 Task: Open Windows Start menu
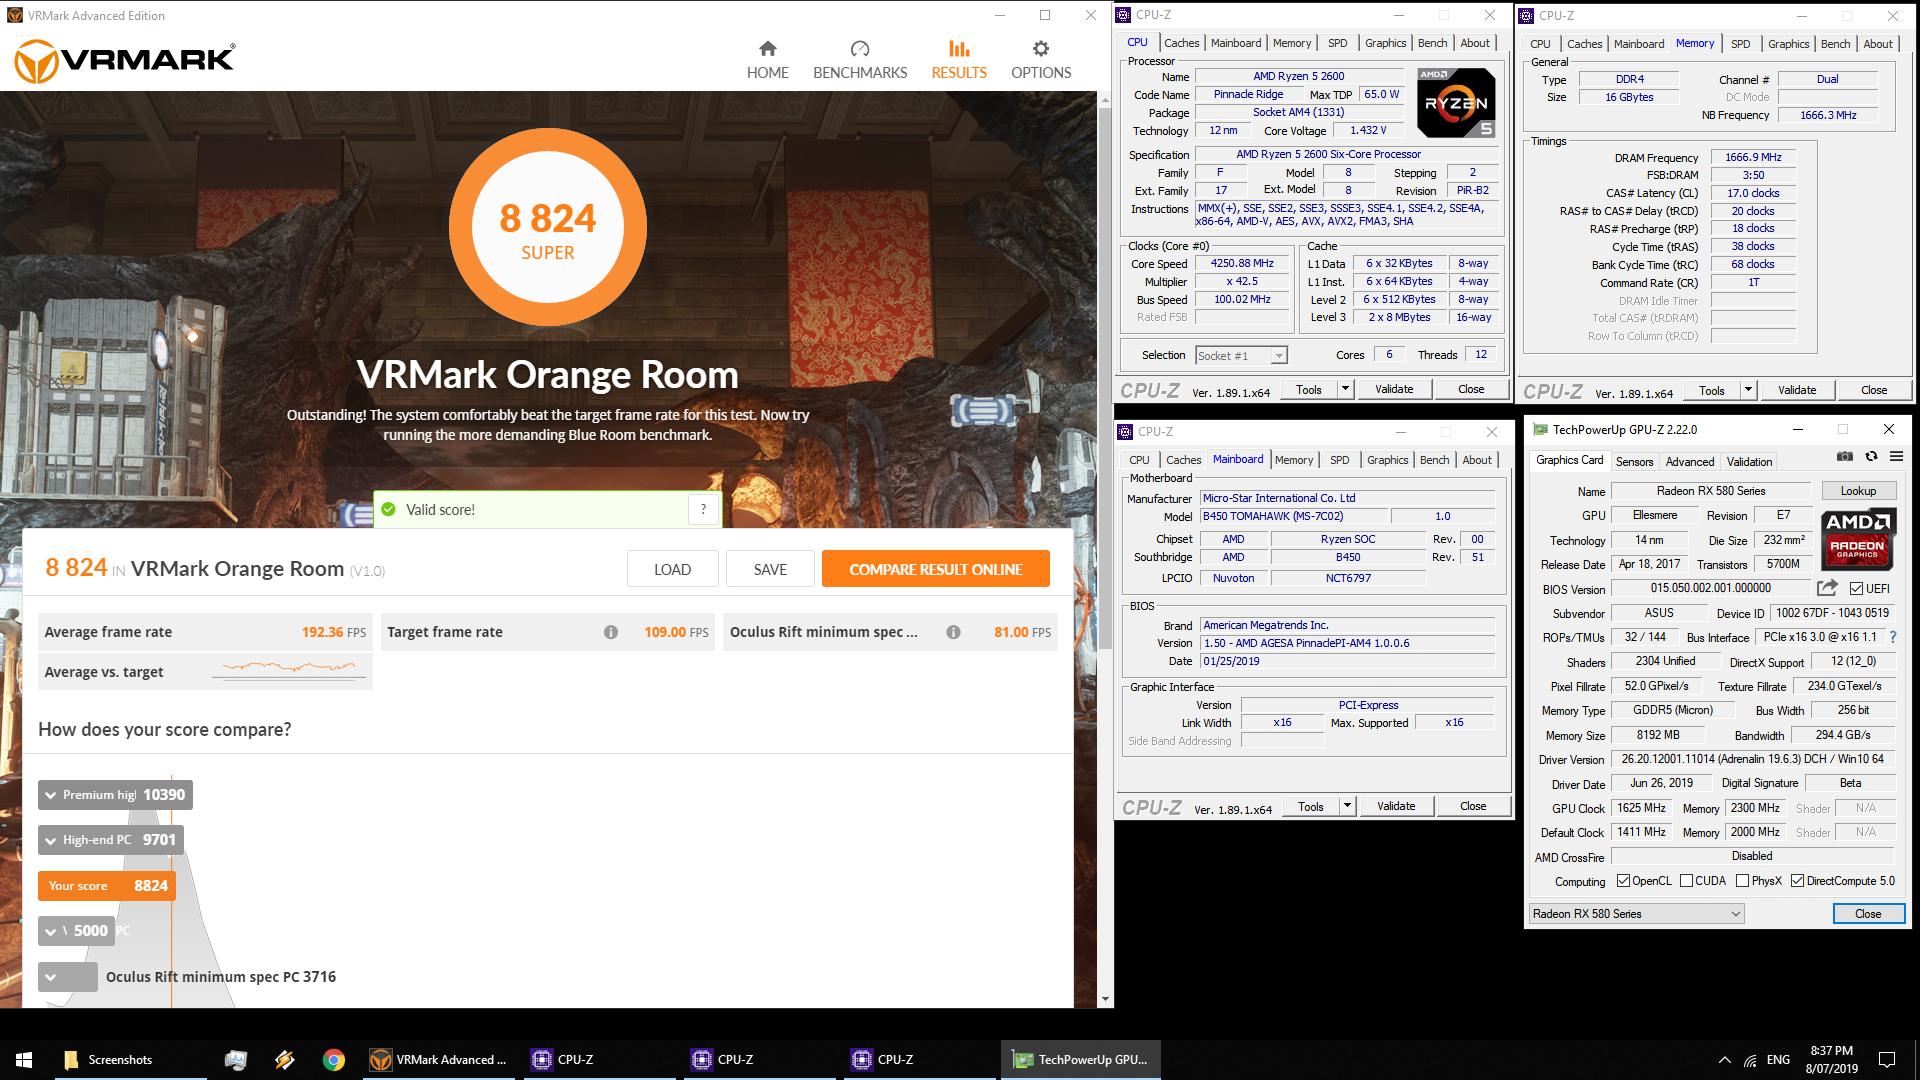pyautogui.click(x=24, y=1060)
